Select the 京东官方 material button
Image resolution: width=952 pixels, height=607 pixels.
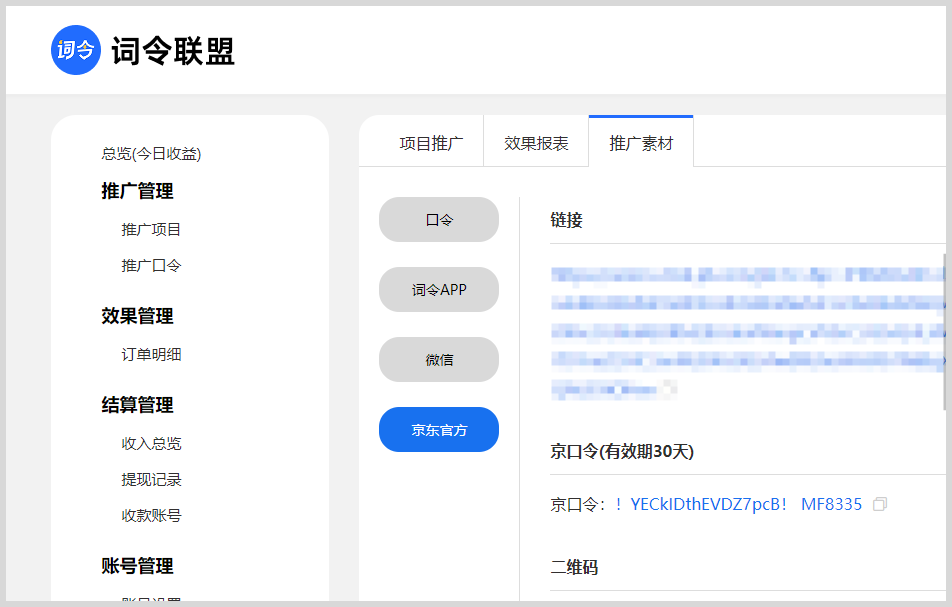(438, 429)
